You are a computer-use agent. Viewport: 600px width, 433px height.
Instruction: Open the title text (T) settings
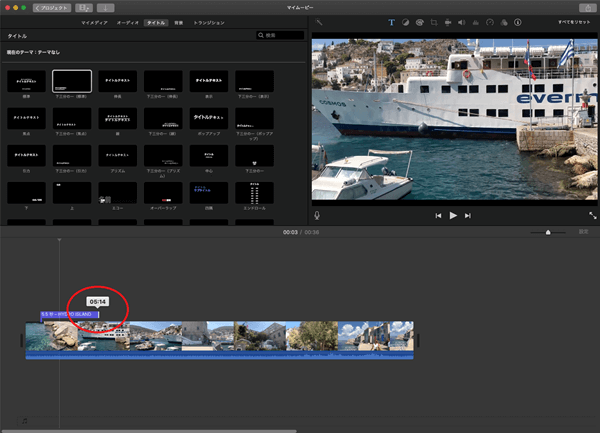point(390,21)
